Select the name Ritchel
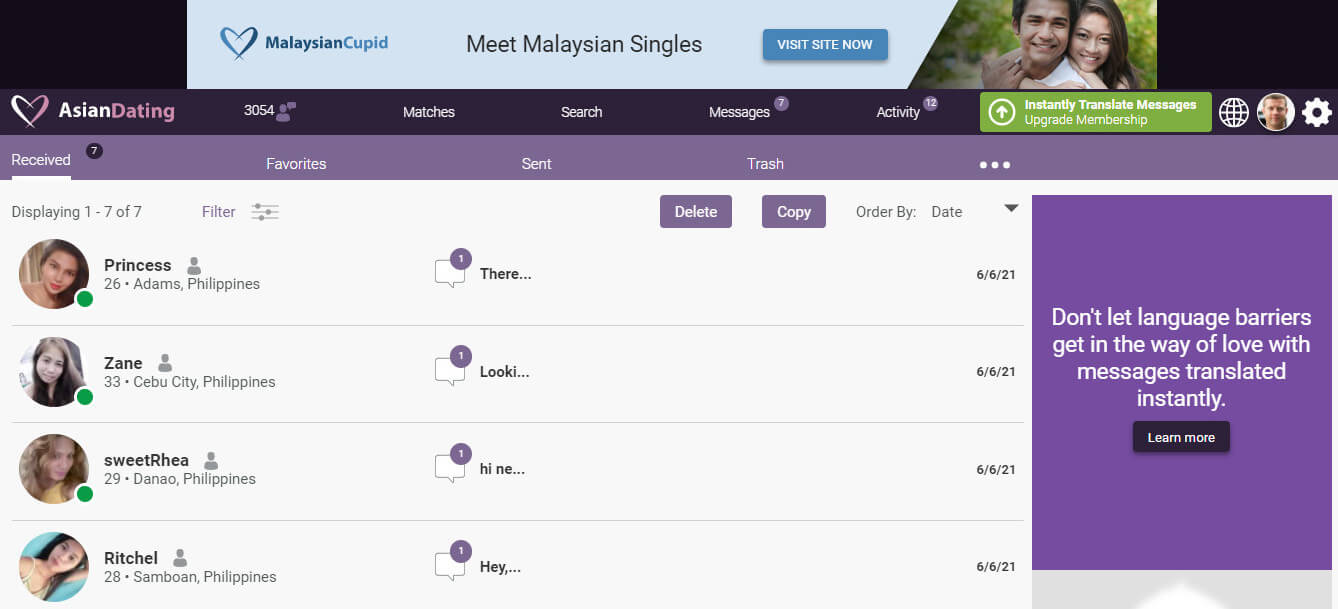Screen dimensions: 1338x609 (131, 558)
